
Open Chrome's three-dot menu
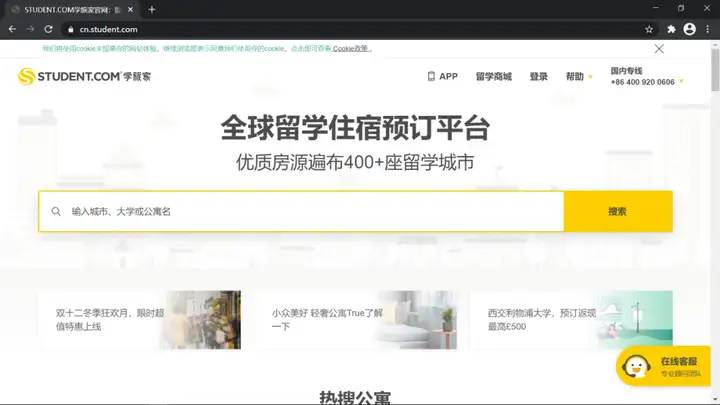point(708,29)
